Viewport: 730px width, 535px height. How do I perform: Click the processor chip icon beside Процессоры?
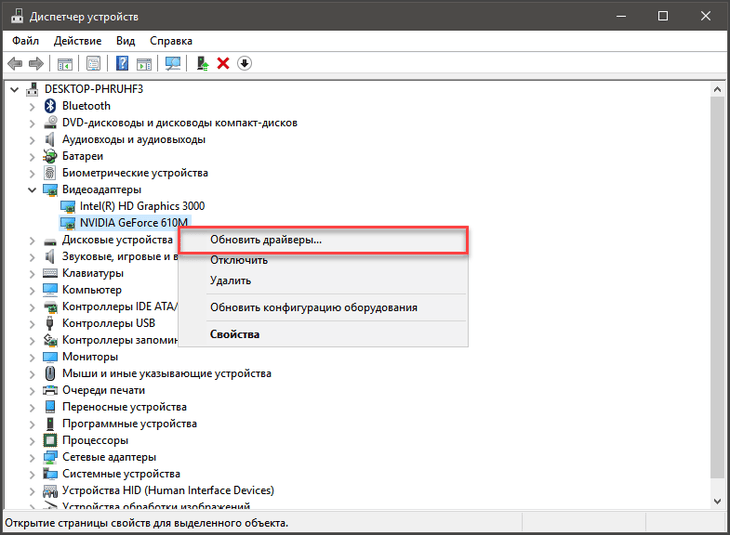(x=50, y=440)
